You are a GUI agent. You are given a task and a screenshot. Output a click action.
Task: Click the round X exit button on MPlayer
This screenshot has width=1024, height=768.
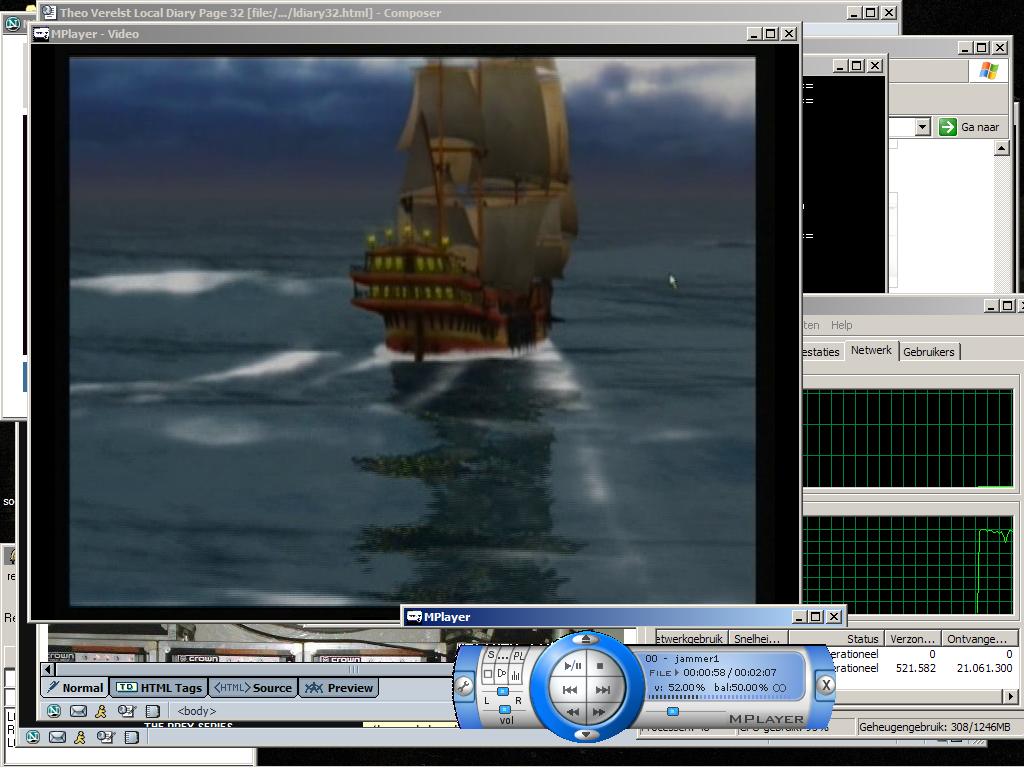(x=825, y=684)
